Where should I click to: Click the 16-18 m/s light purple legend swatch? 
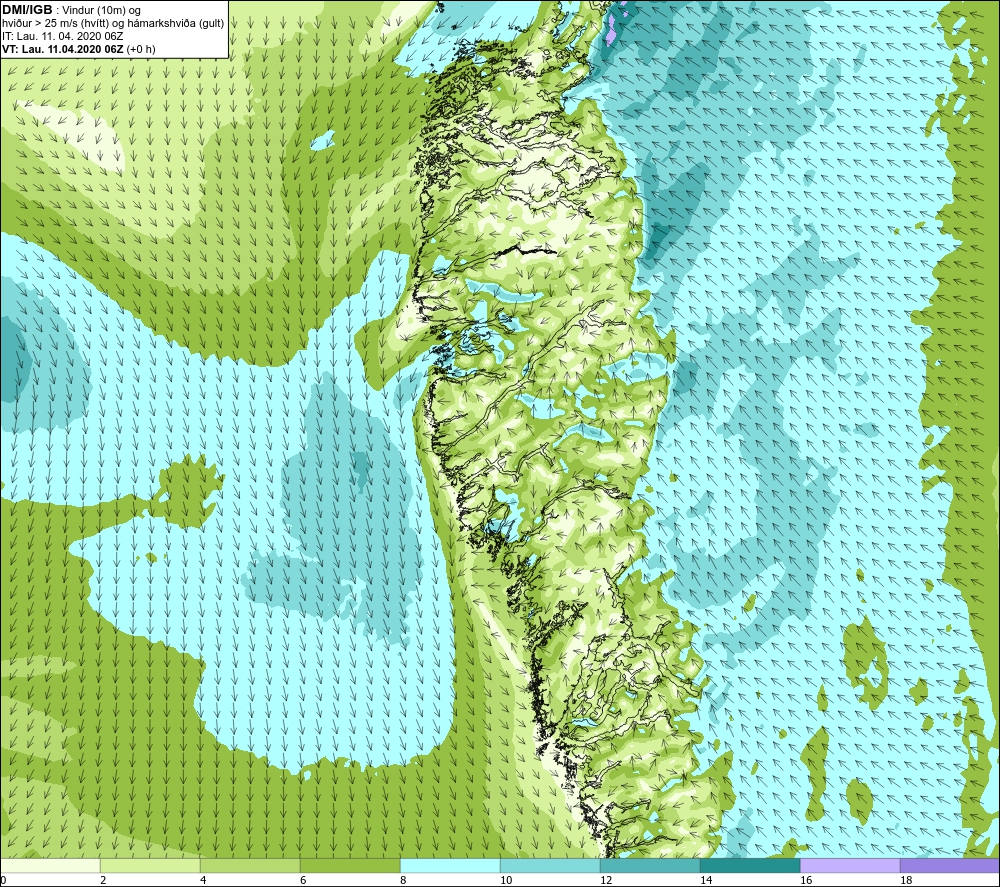pos(850,865)
